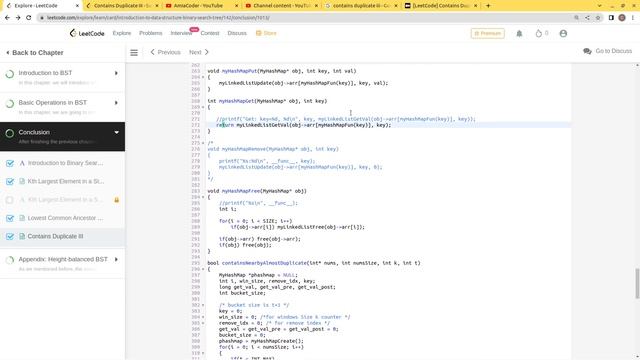Open the Explore menu item

122,33
